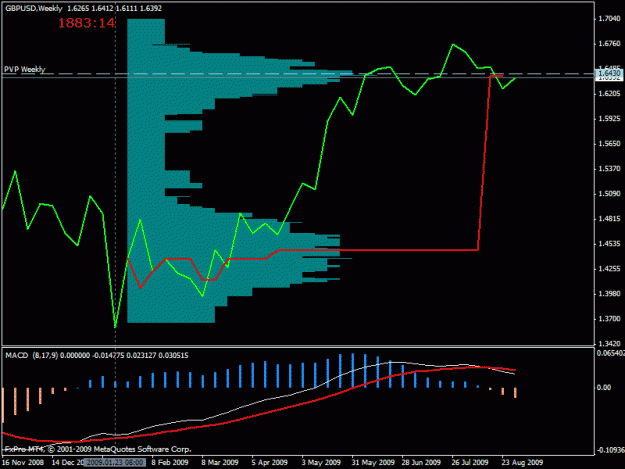Click the 1.3420 price axis label

click(609, 343)
